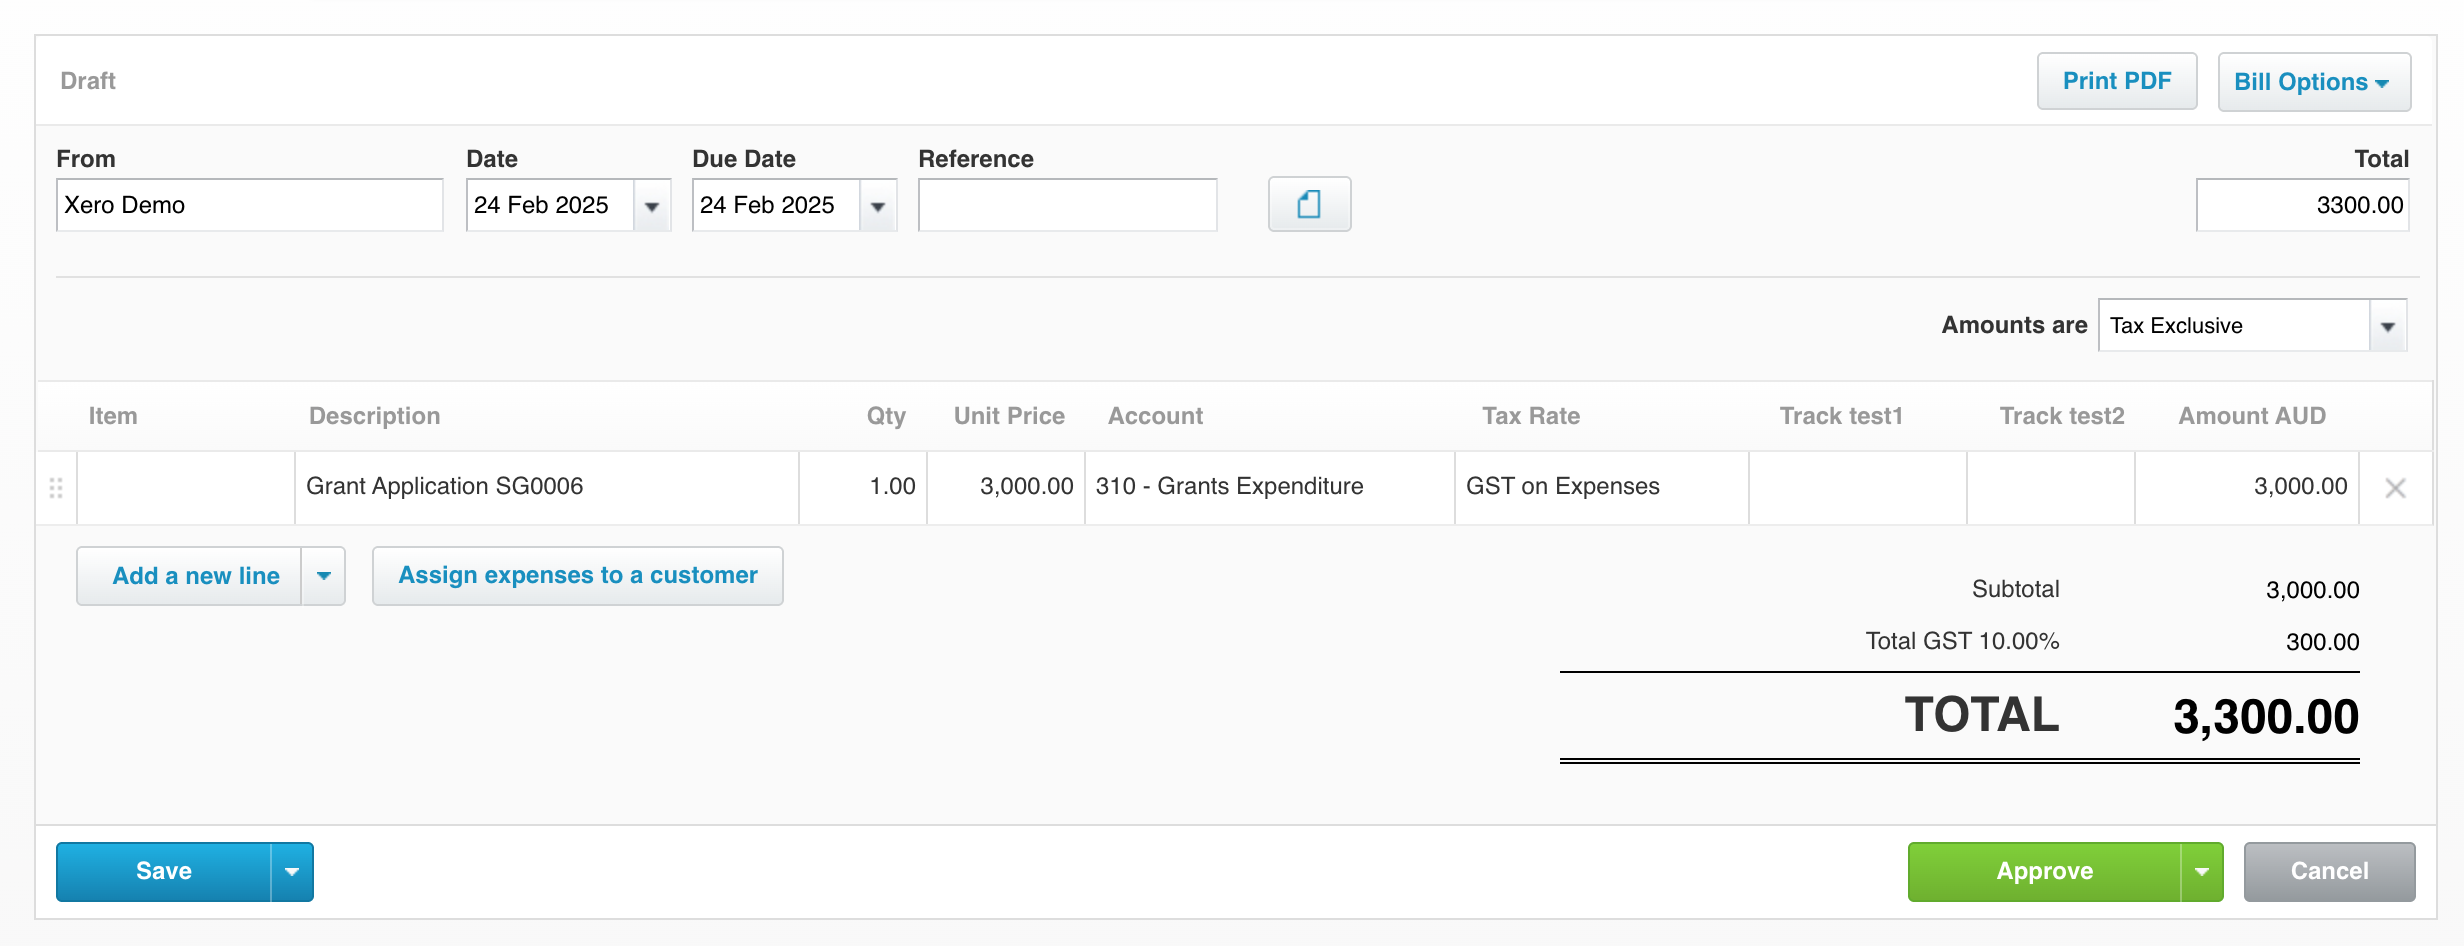Click into the Reference field
Screen dimensions: 2464x946
tap(1067, 206)
